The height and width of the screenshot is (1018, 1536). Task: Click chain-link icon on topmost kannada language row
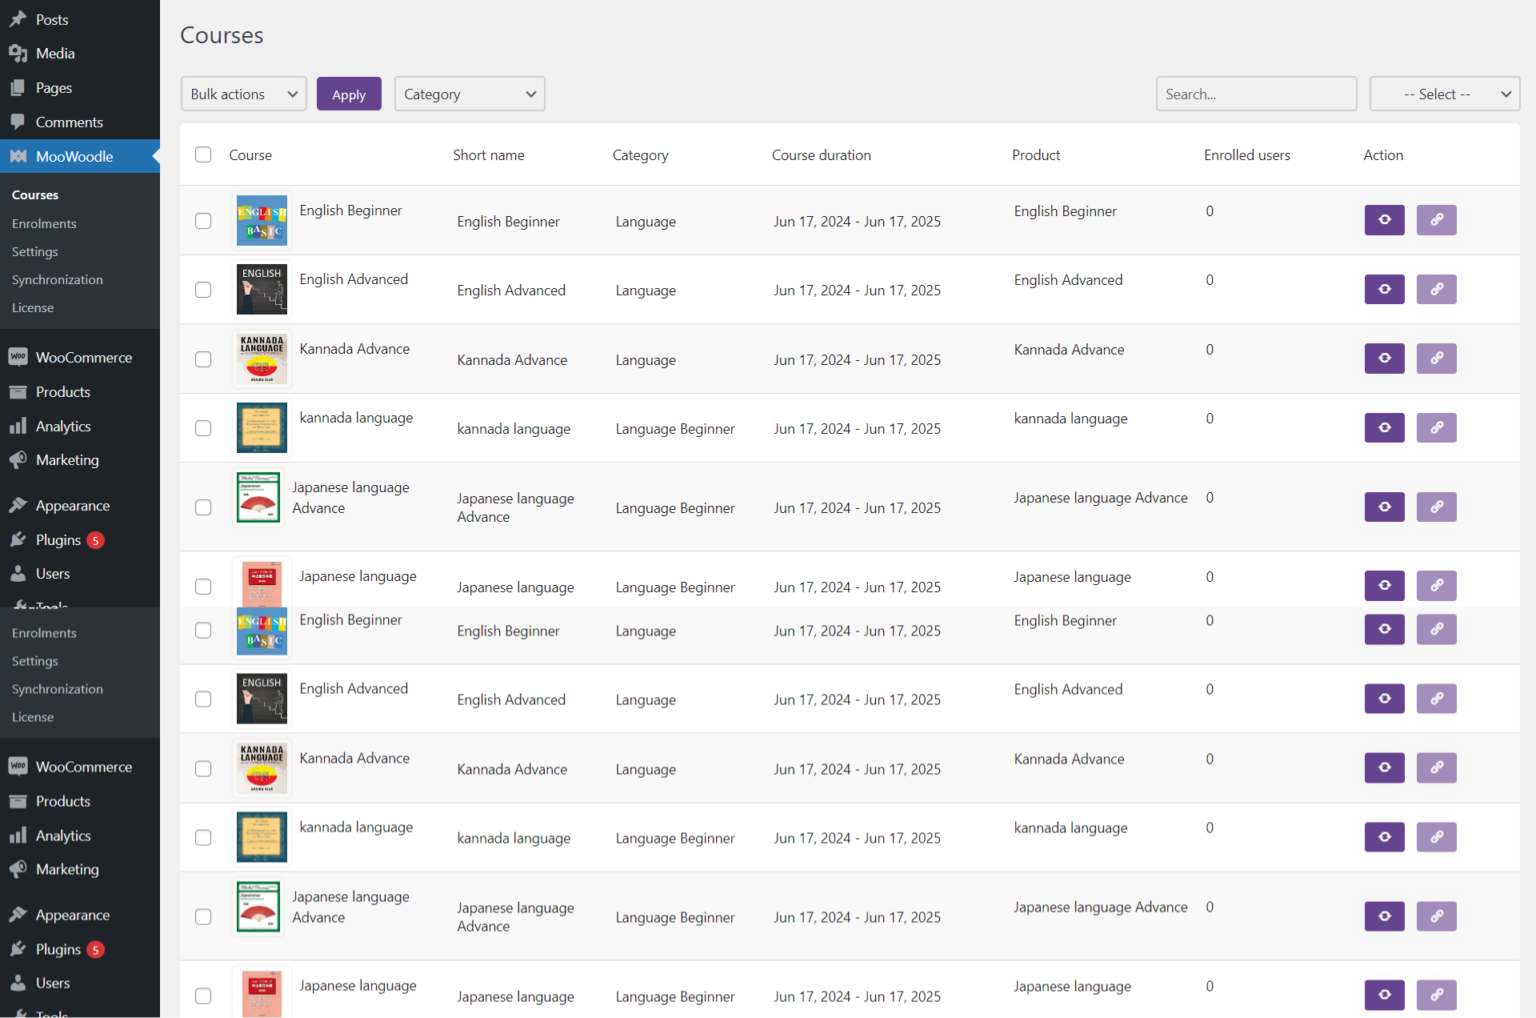[1436, 428]
